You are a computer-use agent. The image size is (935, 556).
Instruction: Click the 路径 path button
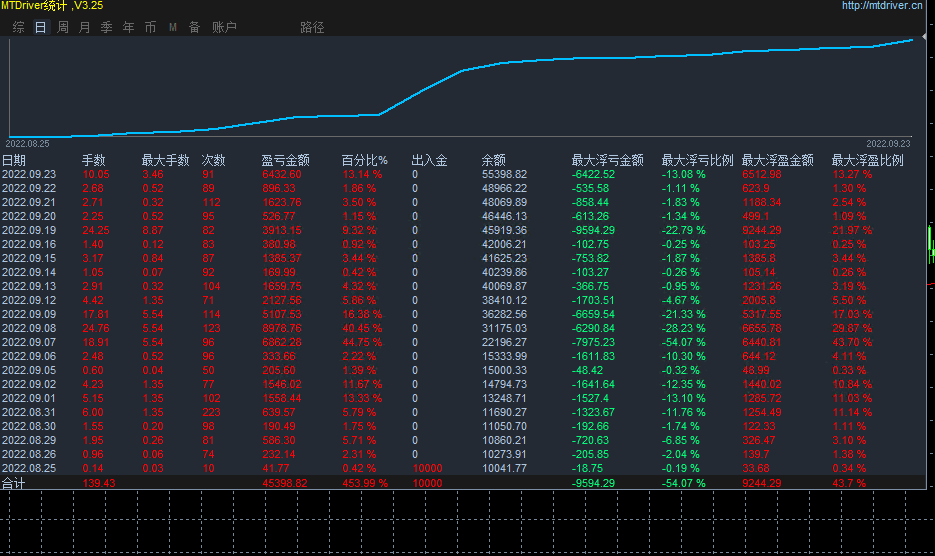312,27
